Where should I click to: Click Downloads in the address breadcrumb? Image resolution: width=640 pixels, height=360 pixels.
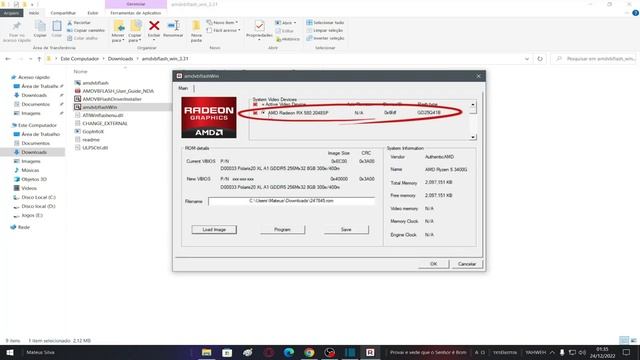coord(120,59)
